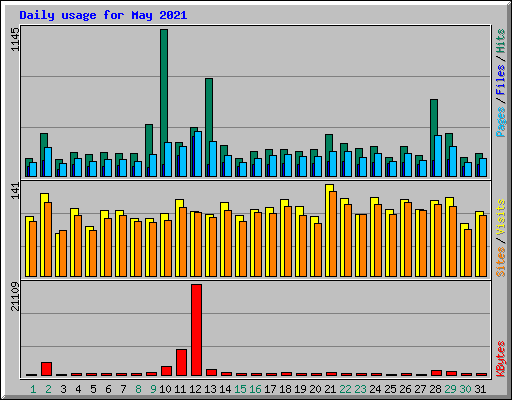Click day label 29 on x-axis

point(450,389)
